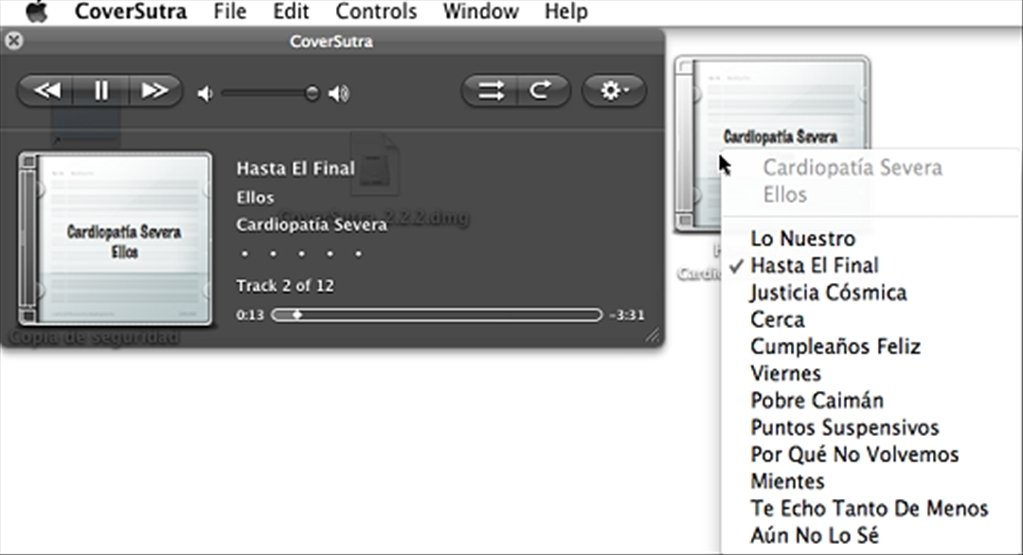Skip forward to the next track
1023x555 pixels.
(x=154, y=91)
